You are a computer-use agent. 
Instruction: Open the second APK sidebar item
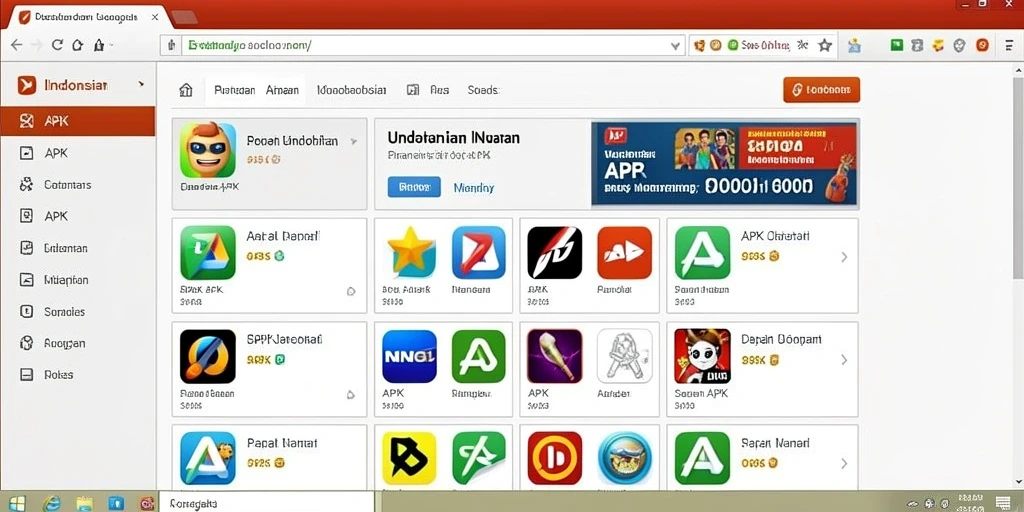click(x=78, y=153)
